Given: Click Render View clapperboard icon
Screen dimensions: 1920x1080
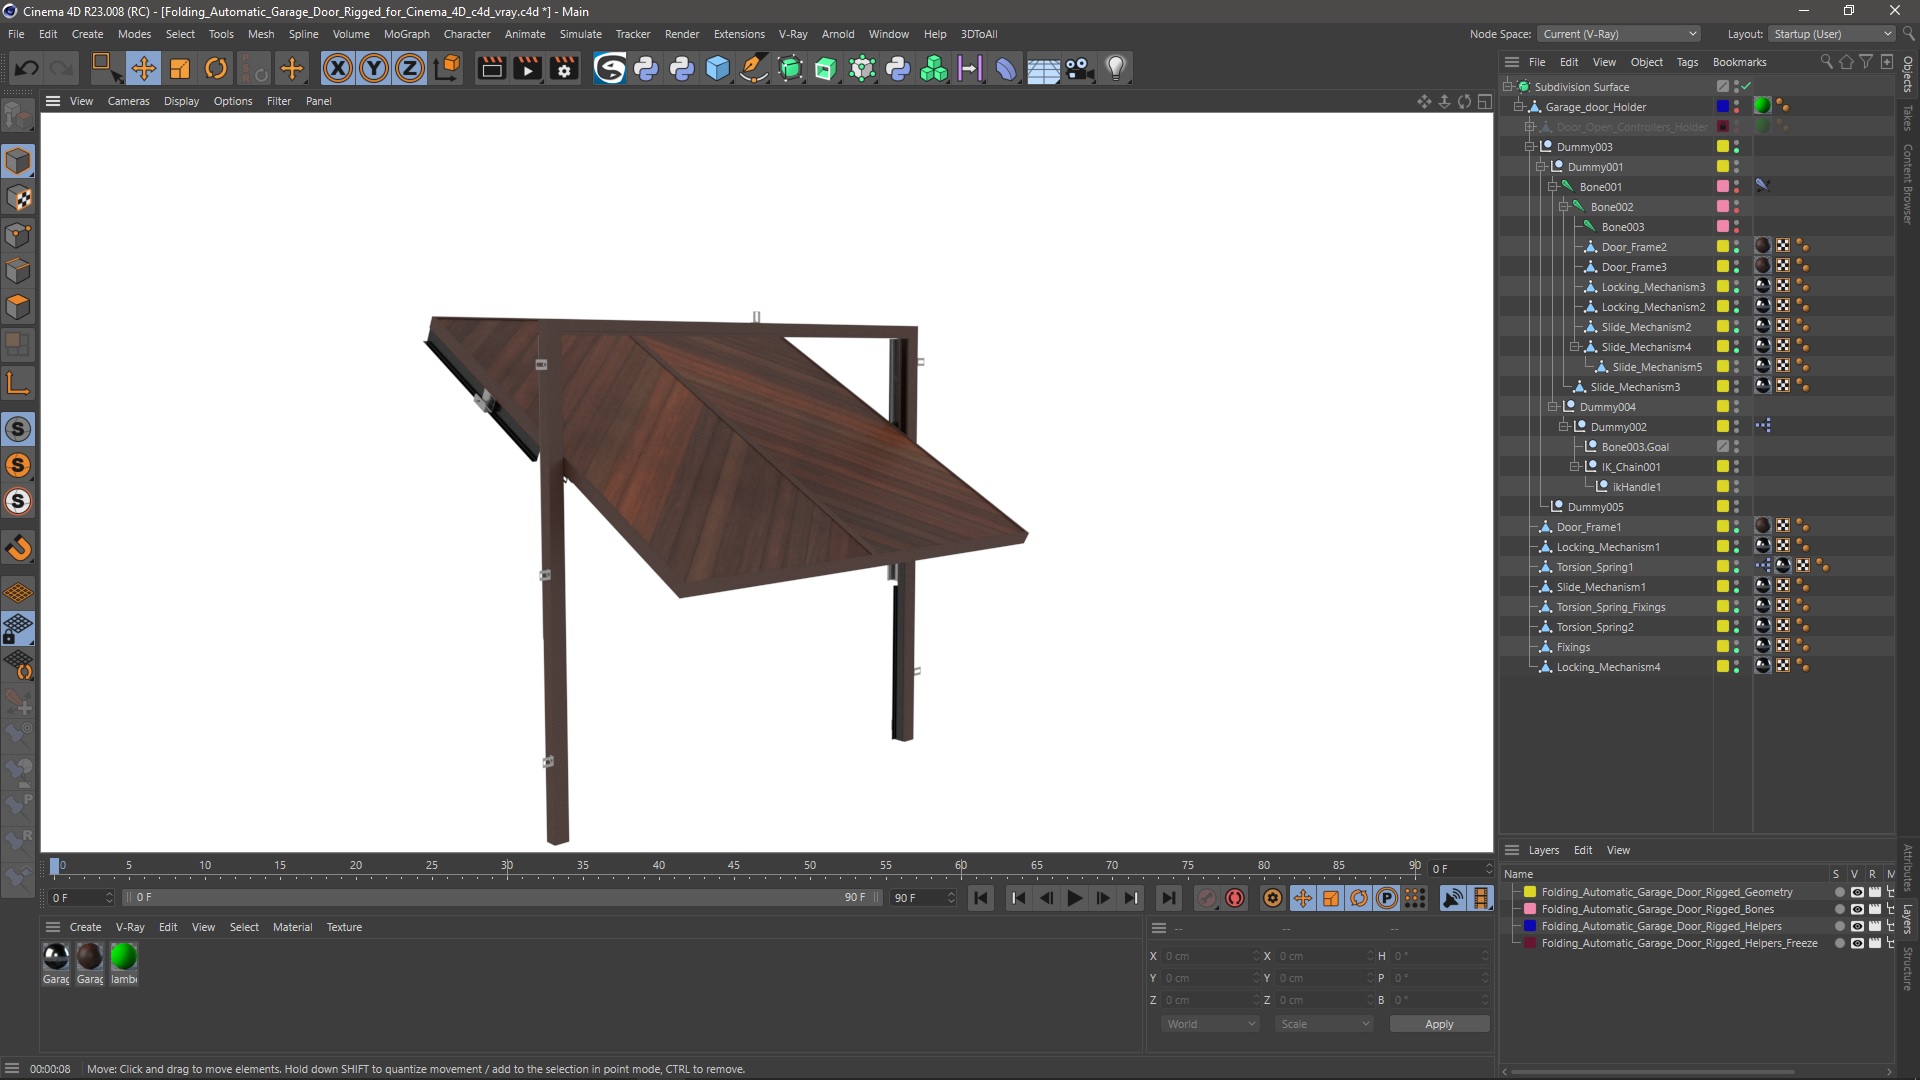Looking at the screenshot, I should pyautogui.click(x=491, y=68).
